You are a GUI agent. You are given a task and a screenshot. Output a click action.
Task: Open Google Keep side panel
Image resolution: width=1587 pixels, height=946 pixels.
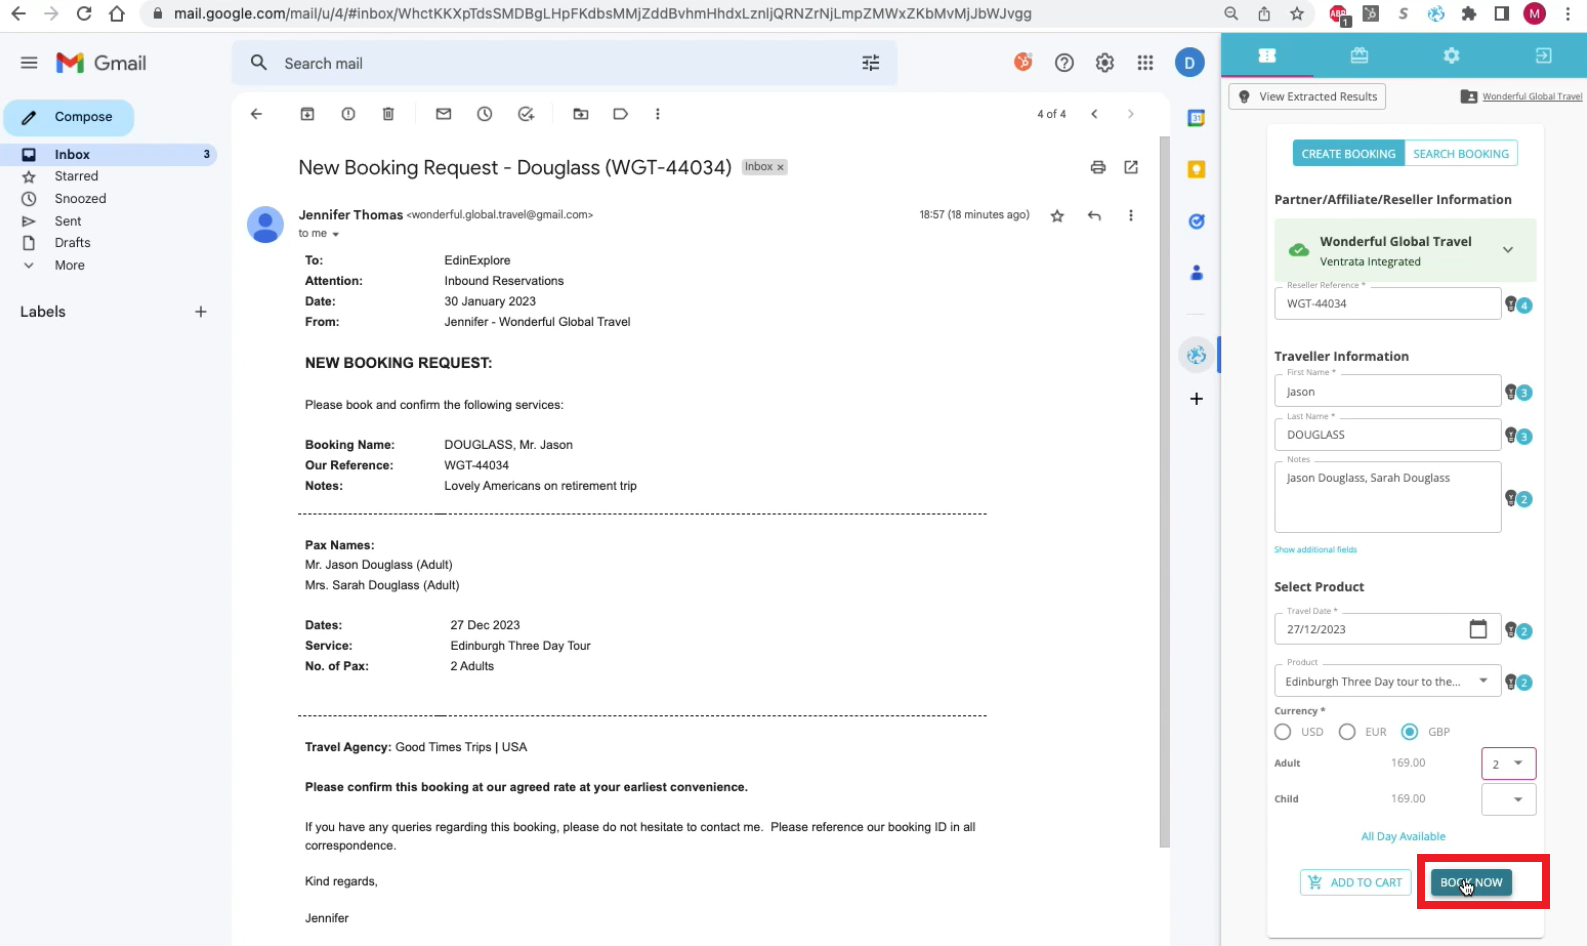[1196, 169]
